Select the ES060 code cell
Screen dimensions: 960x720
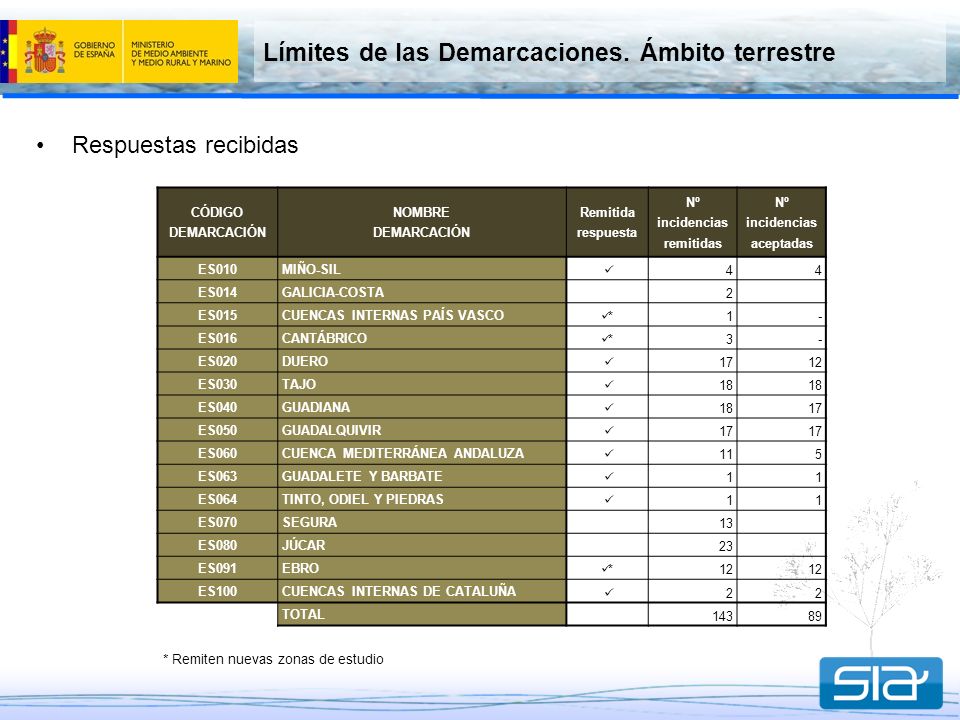pyautogui.click(x=217, y=453)
